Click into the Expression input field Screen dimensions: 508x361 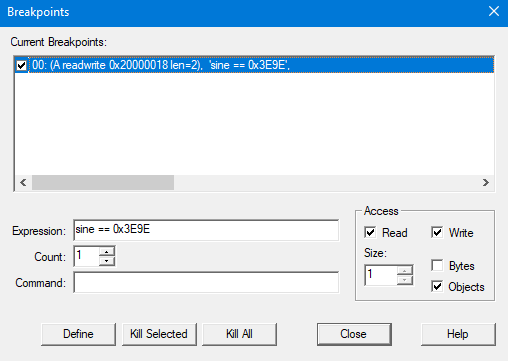tap(206, 230)
